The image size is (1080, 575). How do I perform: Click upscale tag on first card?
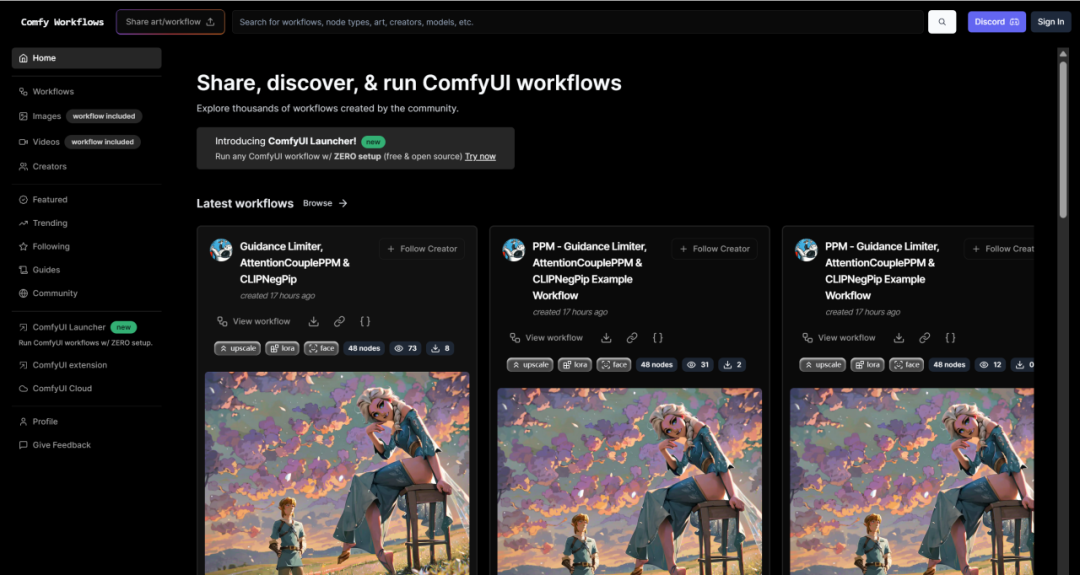pos(238,348)
